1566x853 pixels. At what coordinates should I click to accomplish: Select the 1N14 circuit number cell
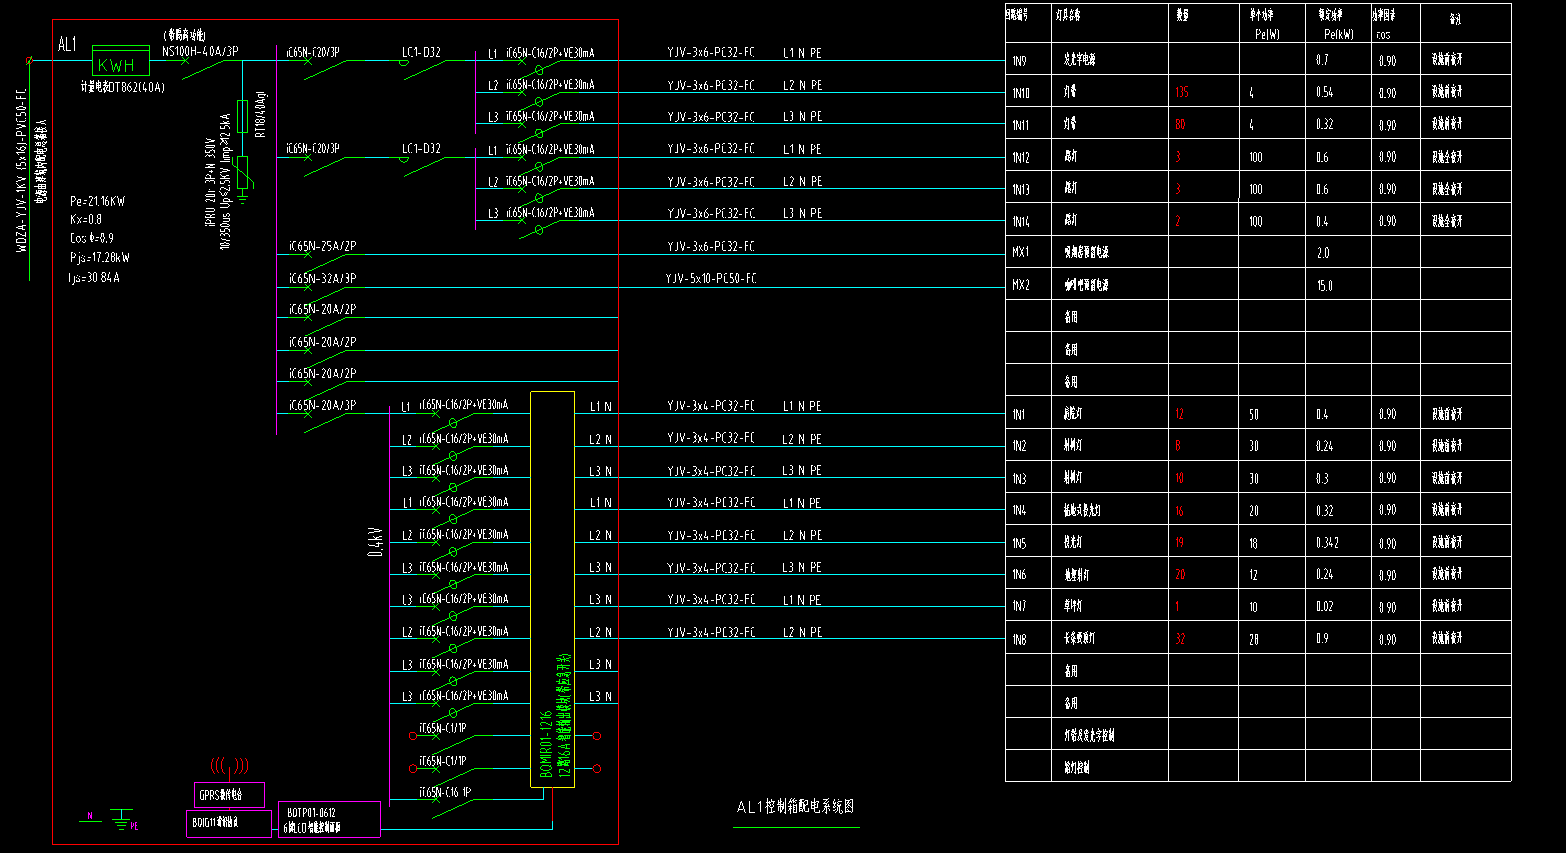click(1020, 221)
